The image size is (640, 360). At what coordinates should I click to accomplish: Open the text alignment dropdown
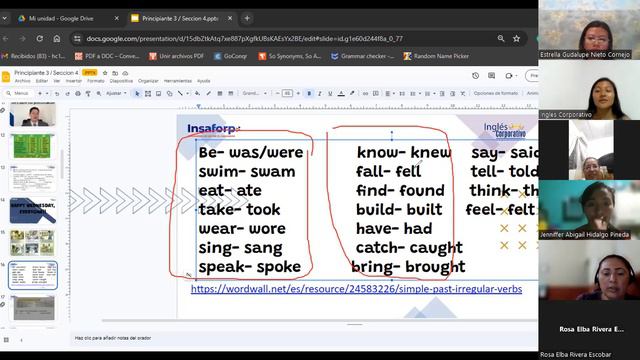[x=389, y=93]
